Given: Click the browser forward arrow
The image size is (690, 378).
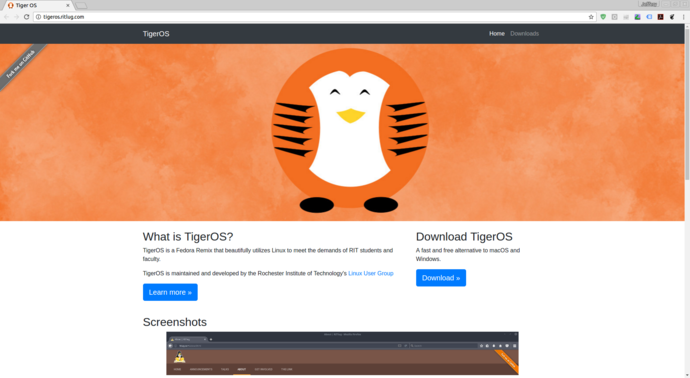Looking at the screenshot, I should [x=16, y=17].
